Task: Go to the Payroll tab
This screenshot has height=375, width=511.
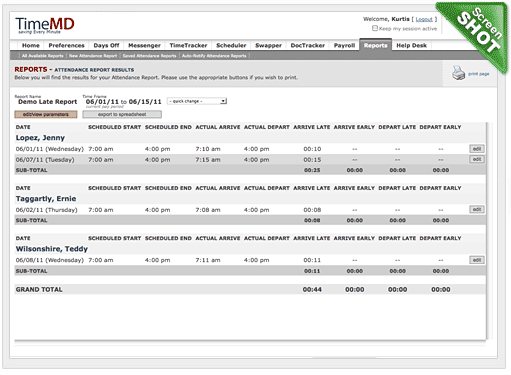Action: pyautogui.click(x=344, y=45)
